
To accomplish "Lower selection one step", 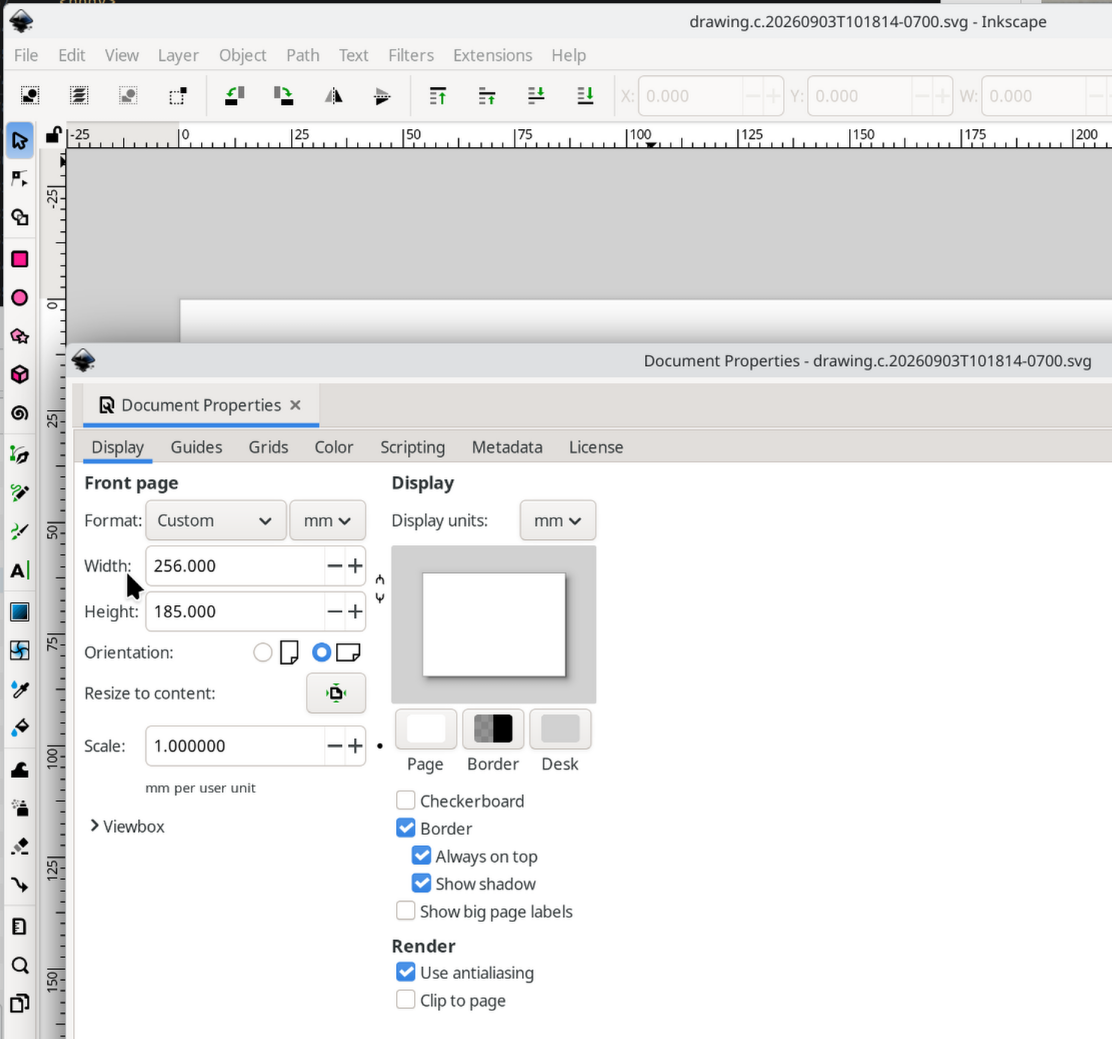I will tap(536, 96).
